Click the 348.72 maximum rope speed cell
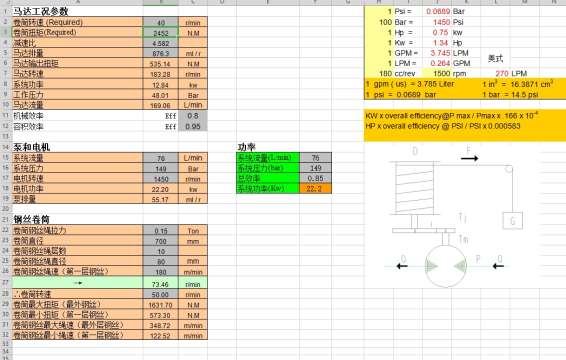 (161, 325)
